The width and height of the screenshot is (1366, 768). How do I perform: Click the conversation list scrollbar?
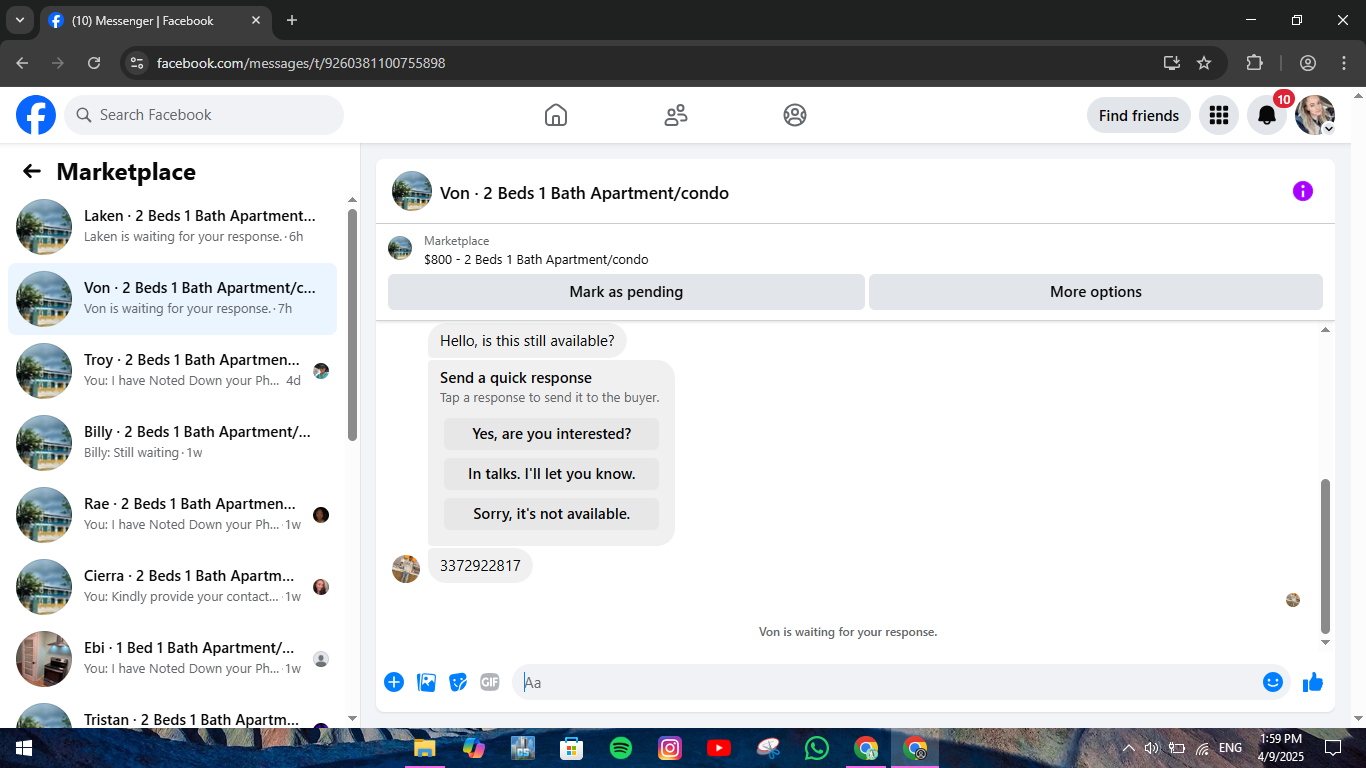pos(352,325)
